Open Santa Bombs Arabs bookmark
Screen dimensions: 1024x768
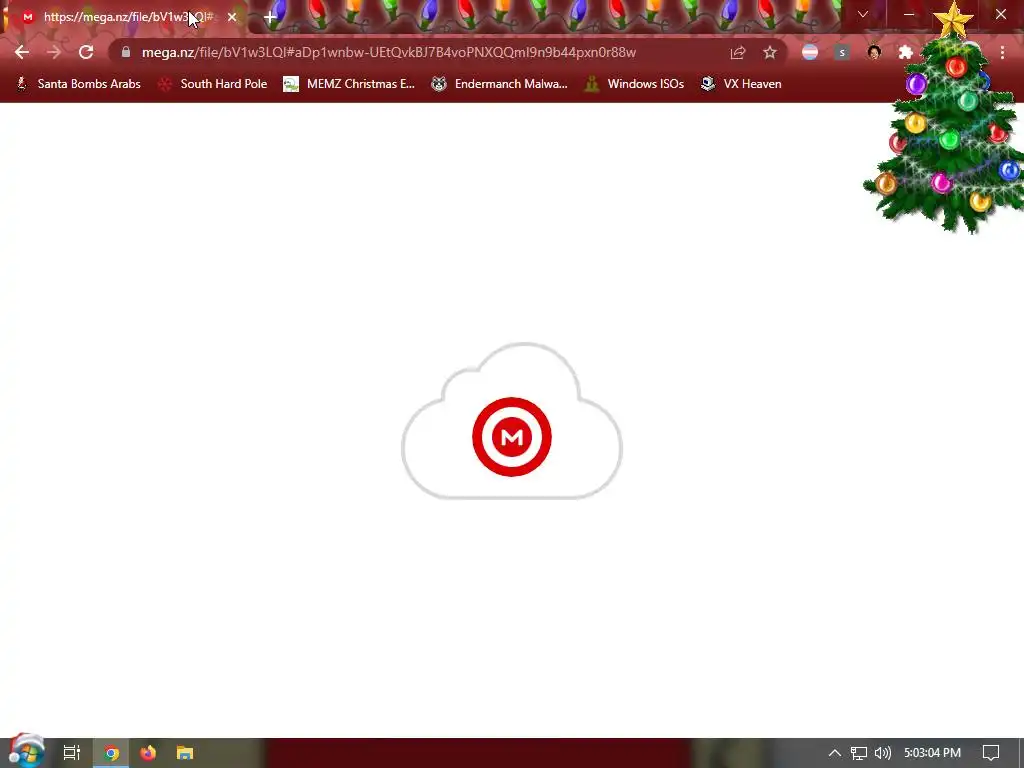click(x=78, y=84)
